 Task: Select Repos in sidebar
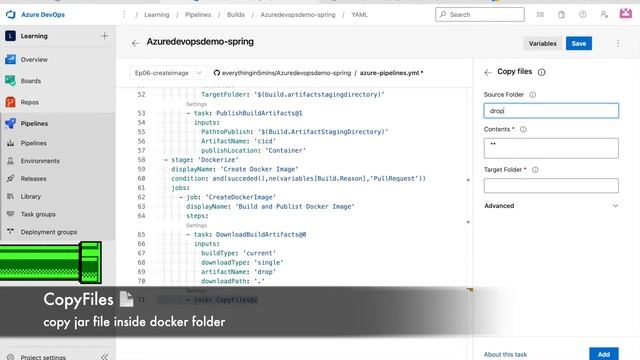[x=30, y=102]
